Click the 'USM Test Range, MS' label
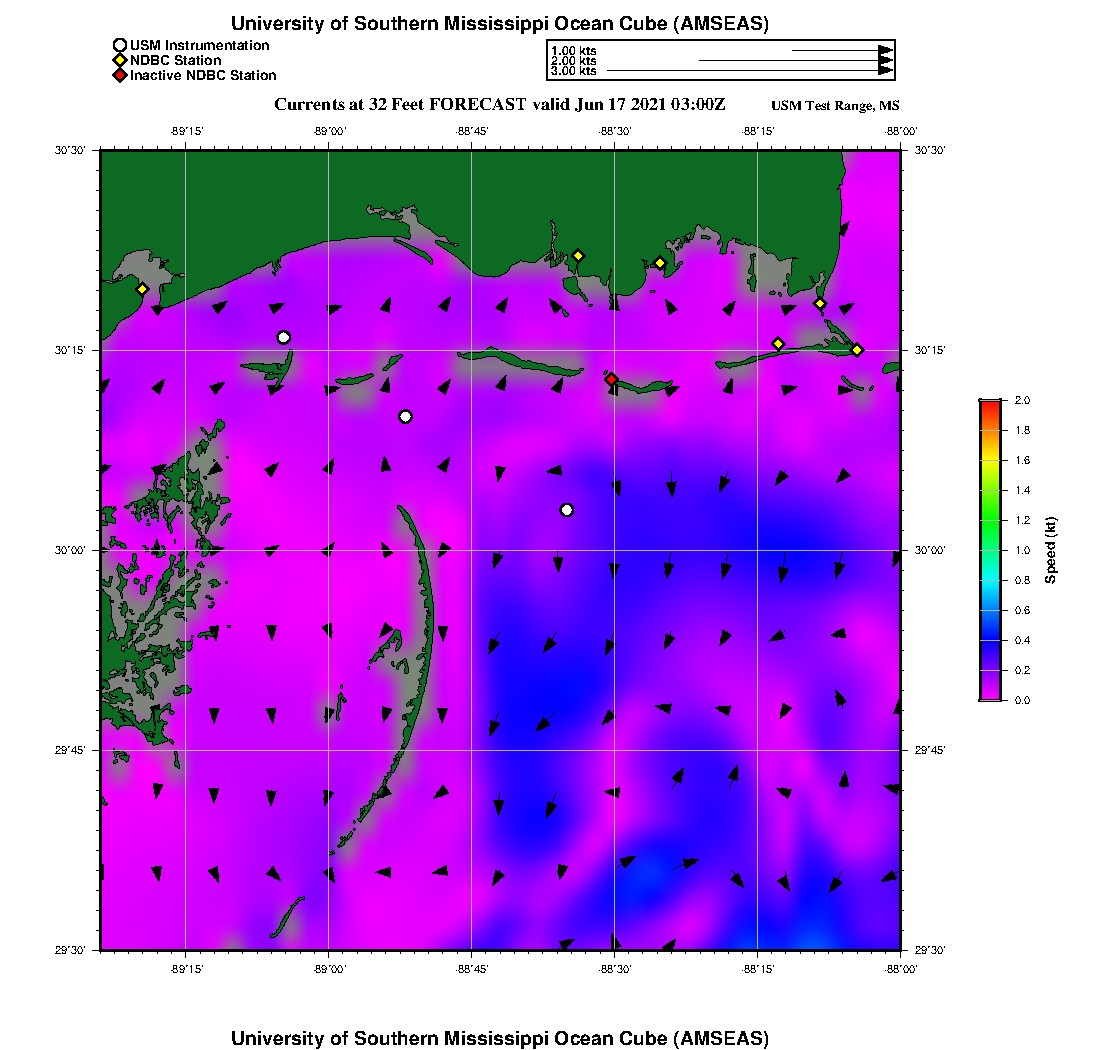1100x1050 pixels. point(836,106)
